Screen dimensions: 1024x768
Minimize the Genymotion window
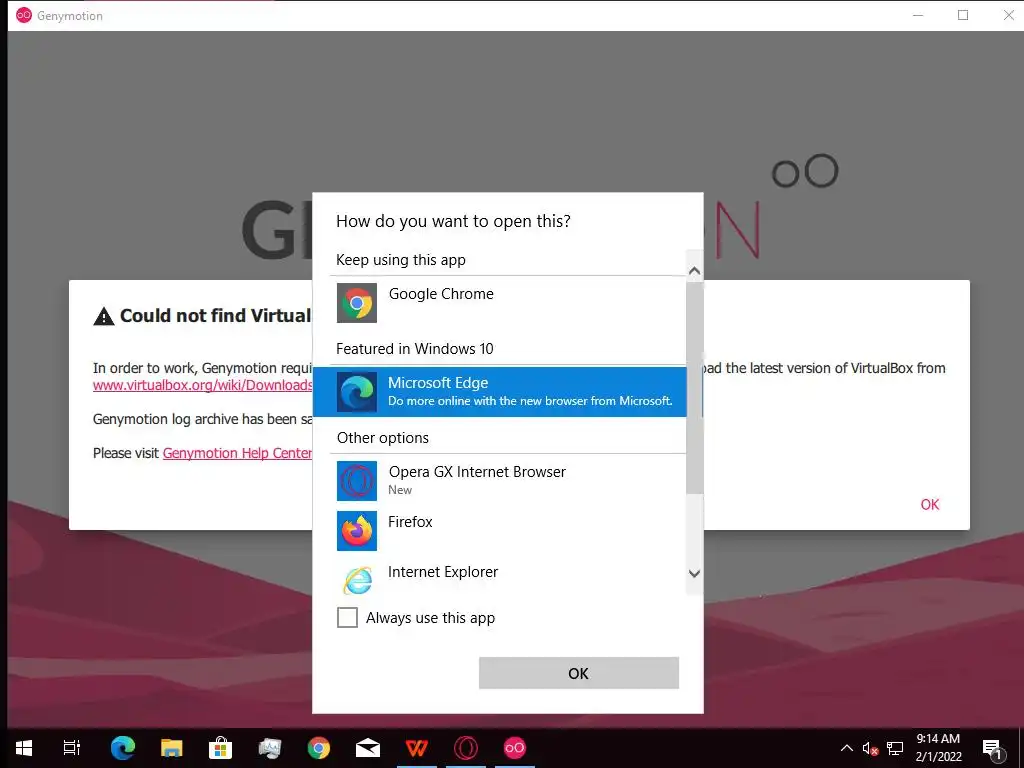click(918, 15)
